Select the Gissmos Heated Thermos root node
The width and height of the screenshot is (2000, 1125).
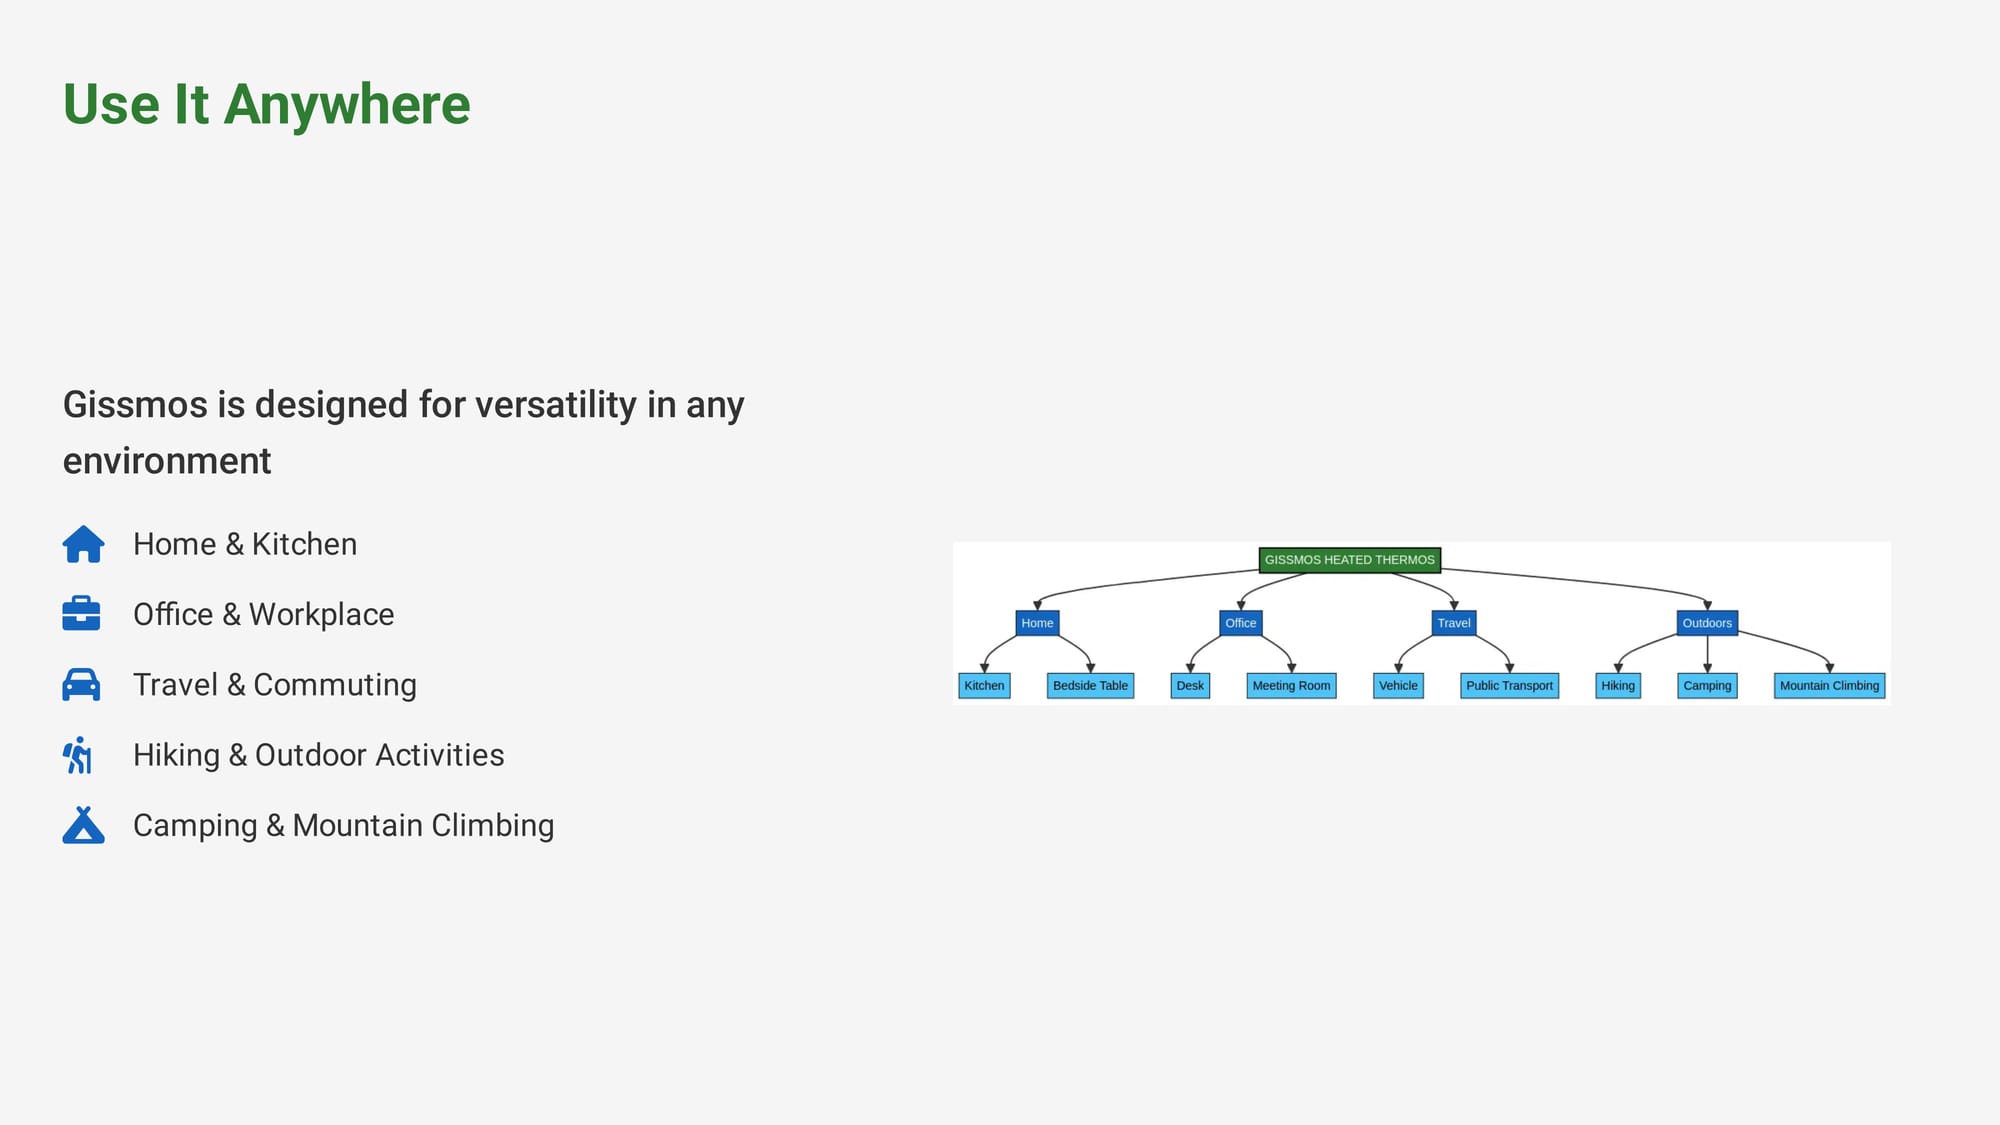[1349, 560]
